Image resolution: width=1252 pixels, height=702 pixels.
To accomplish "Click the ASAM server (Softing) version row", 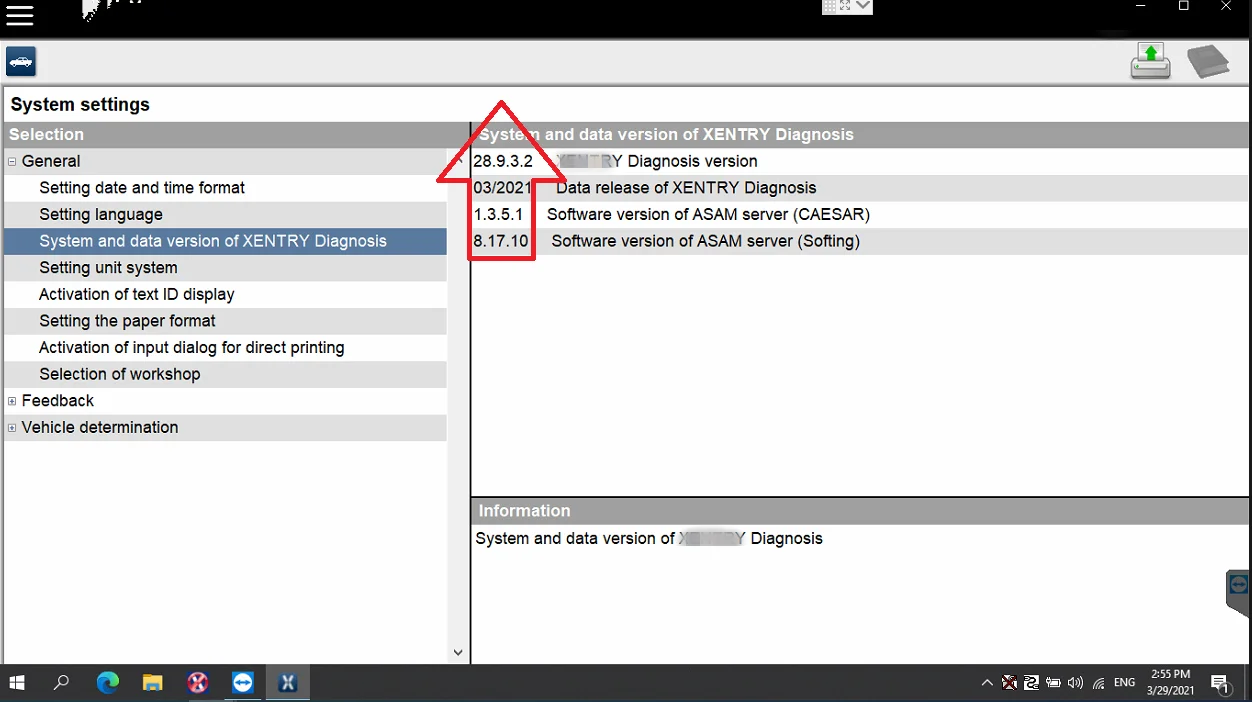I will pyautogui.click(x=860, y=241).
